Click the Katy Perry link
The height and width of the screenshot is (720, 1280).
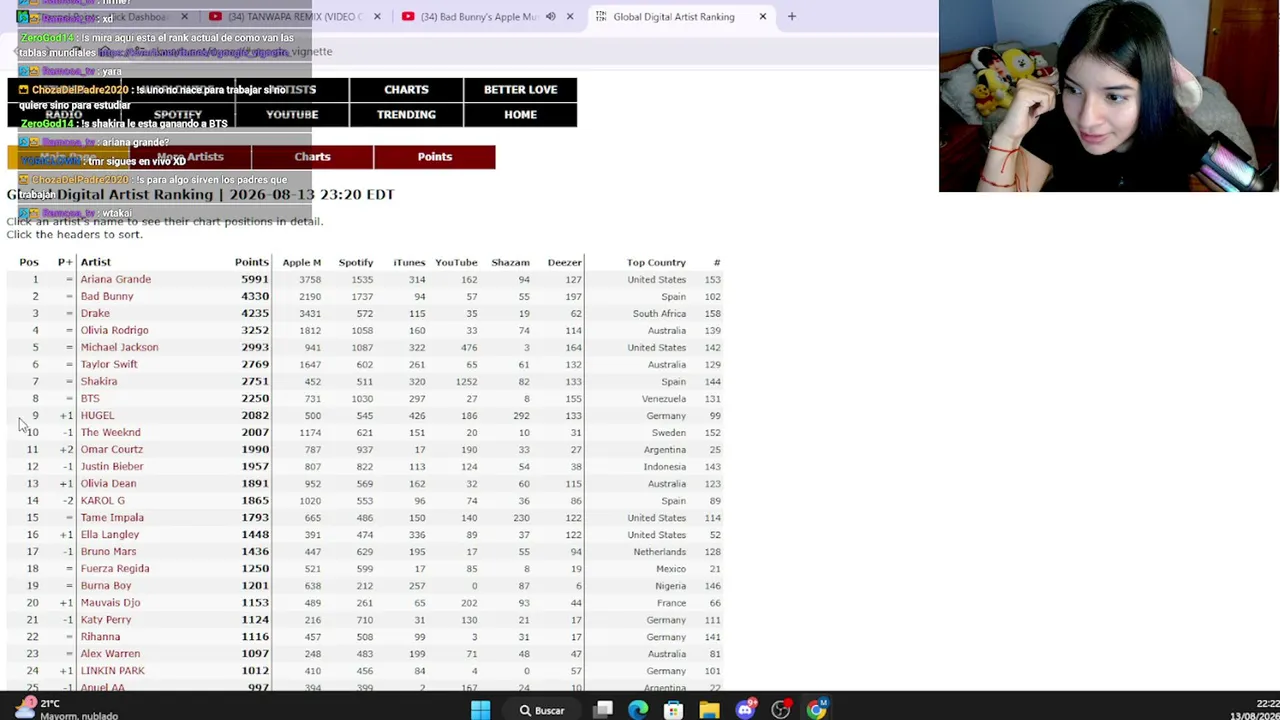(106, 619)
